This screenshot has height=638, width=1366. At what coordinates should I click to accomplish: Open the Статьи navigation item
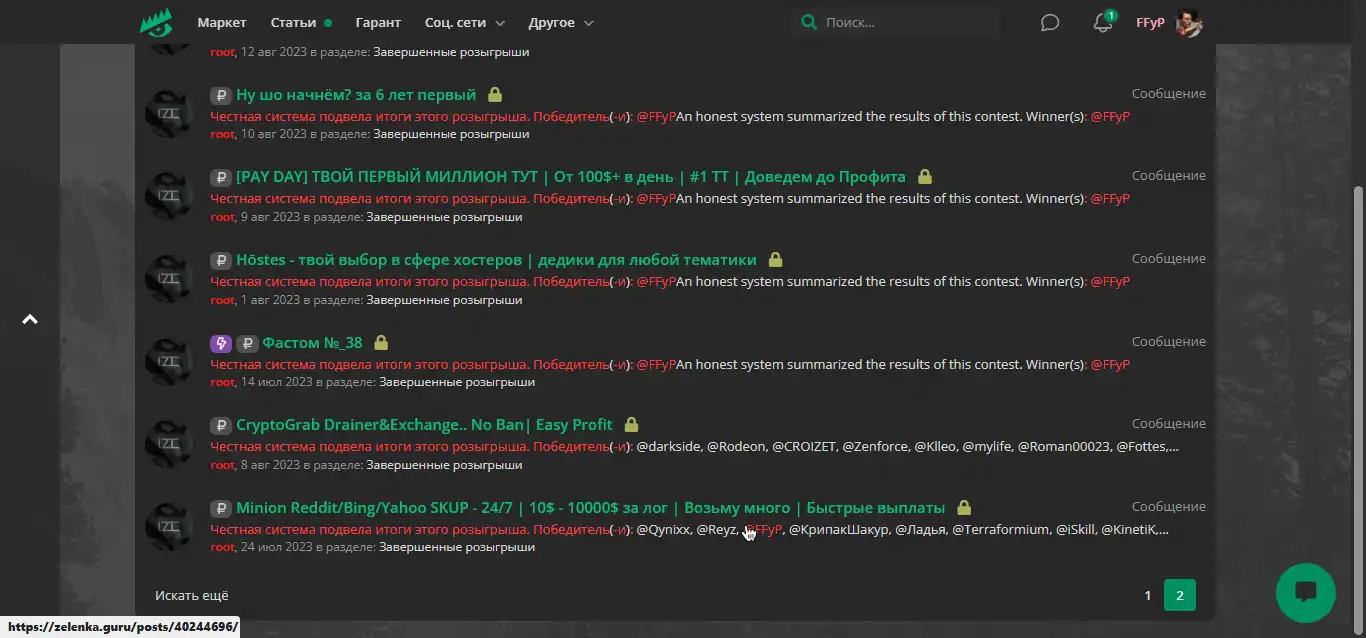(293, 22)
